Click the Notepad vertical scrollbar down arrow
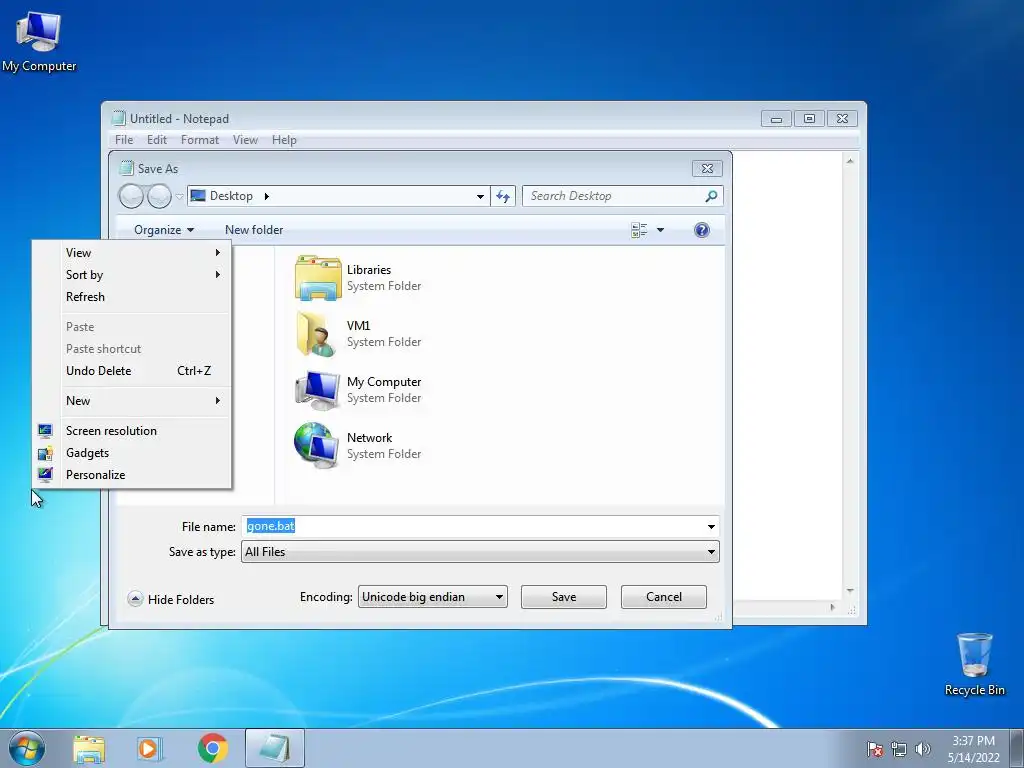Viewport: 1024px width, 768px height. pyautogui.click(x=850, y=590)
